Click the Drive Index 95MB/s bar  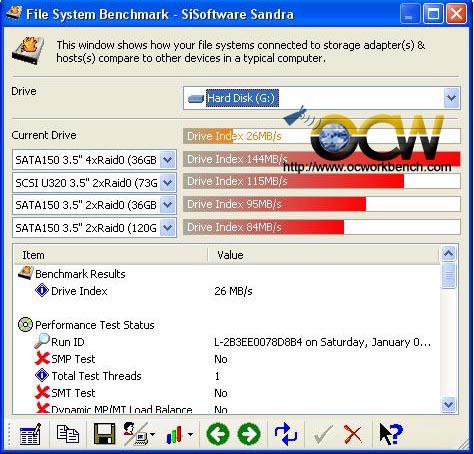322,204
